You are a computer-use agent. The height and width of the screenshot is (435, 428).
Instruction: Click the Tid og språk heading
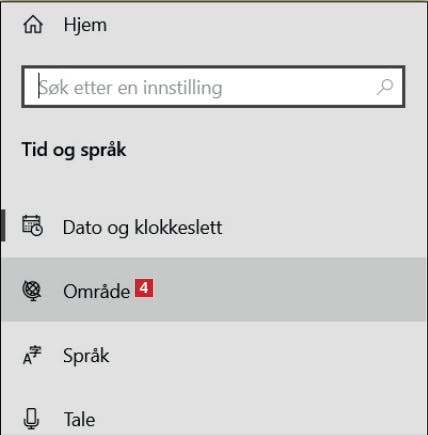pos(74,149)
